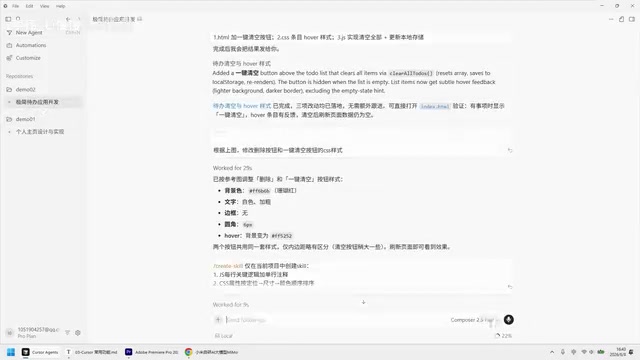Open the 03-Cursor markdown file in the taskbar
This screenshot has width=640, height=360.
click(x=91, y=352)
